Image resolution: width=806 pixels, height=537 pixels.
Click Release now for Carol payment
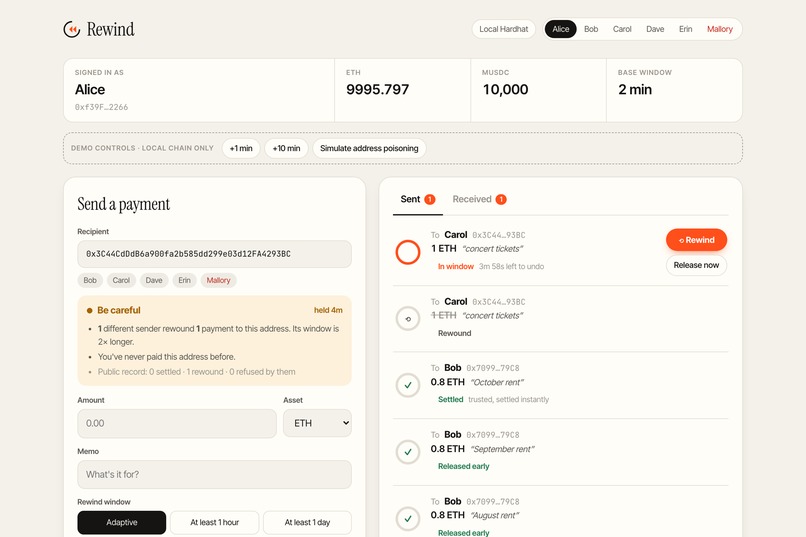[697, 265]
